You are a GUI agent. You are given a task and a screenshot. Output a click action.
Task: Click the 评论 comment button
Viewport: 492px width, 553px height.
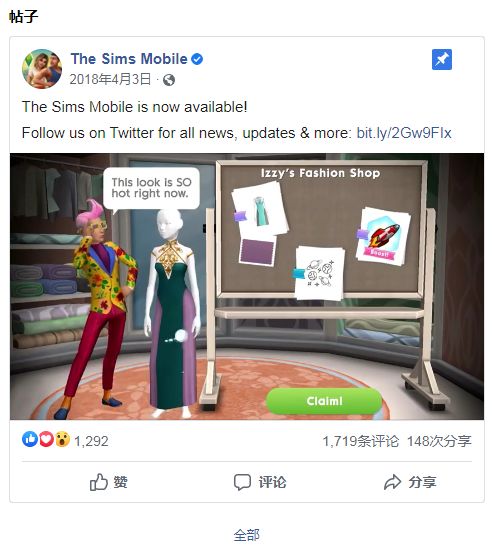260,482
